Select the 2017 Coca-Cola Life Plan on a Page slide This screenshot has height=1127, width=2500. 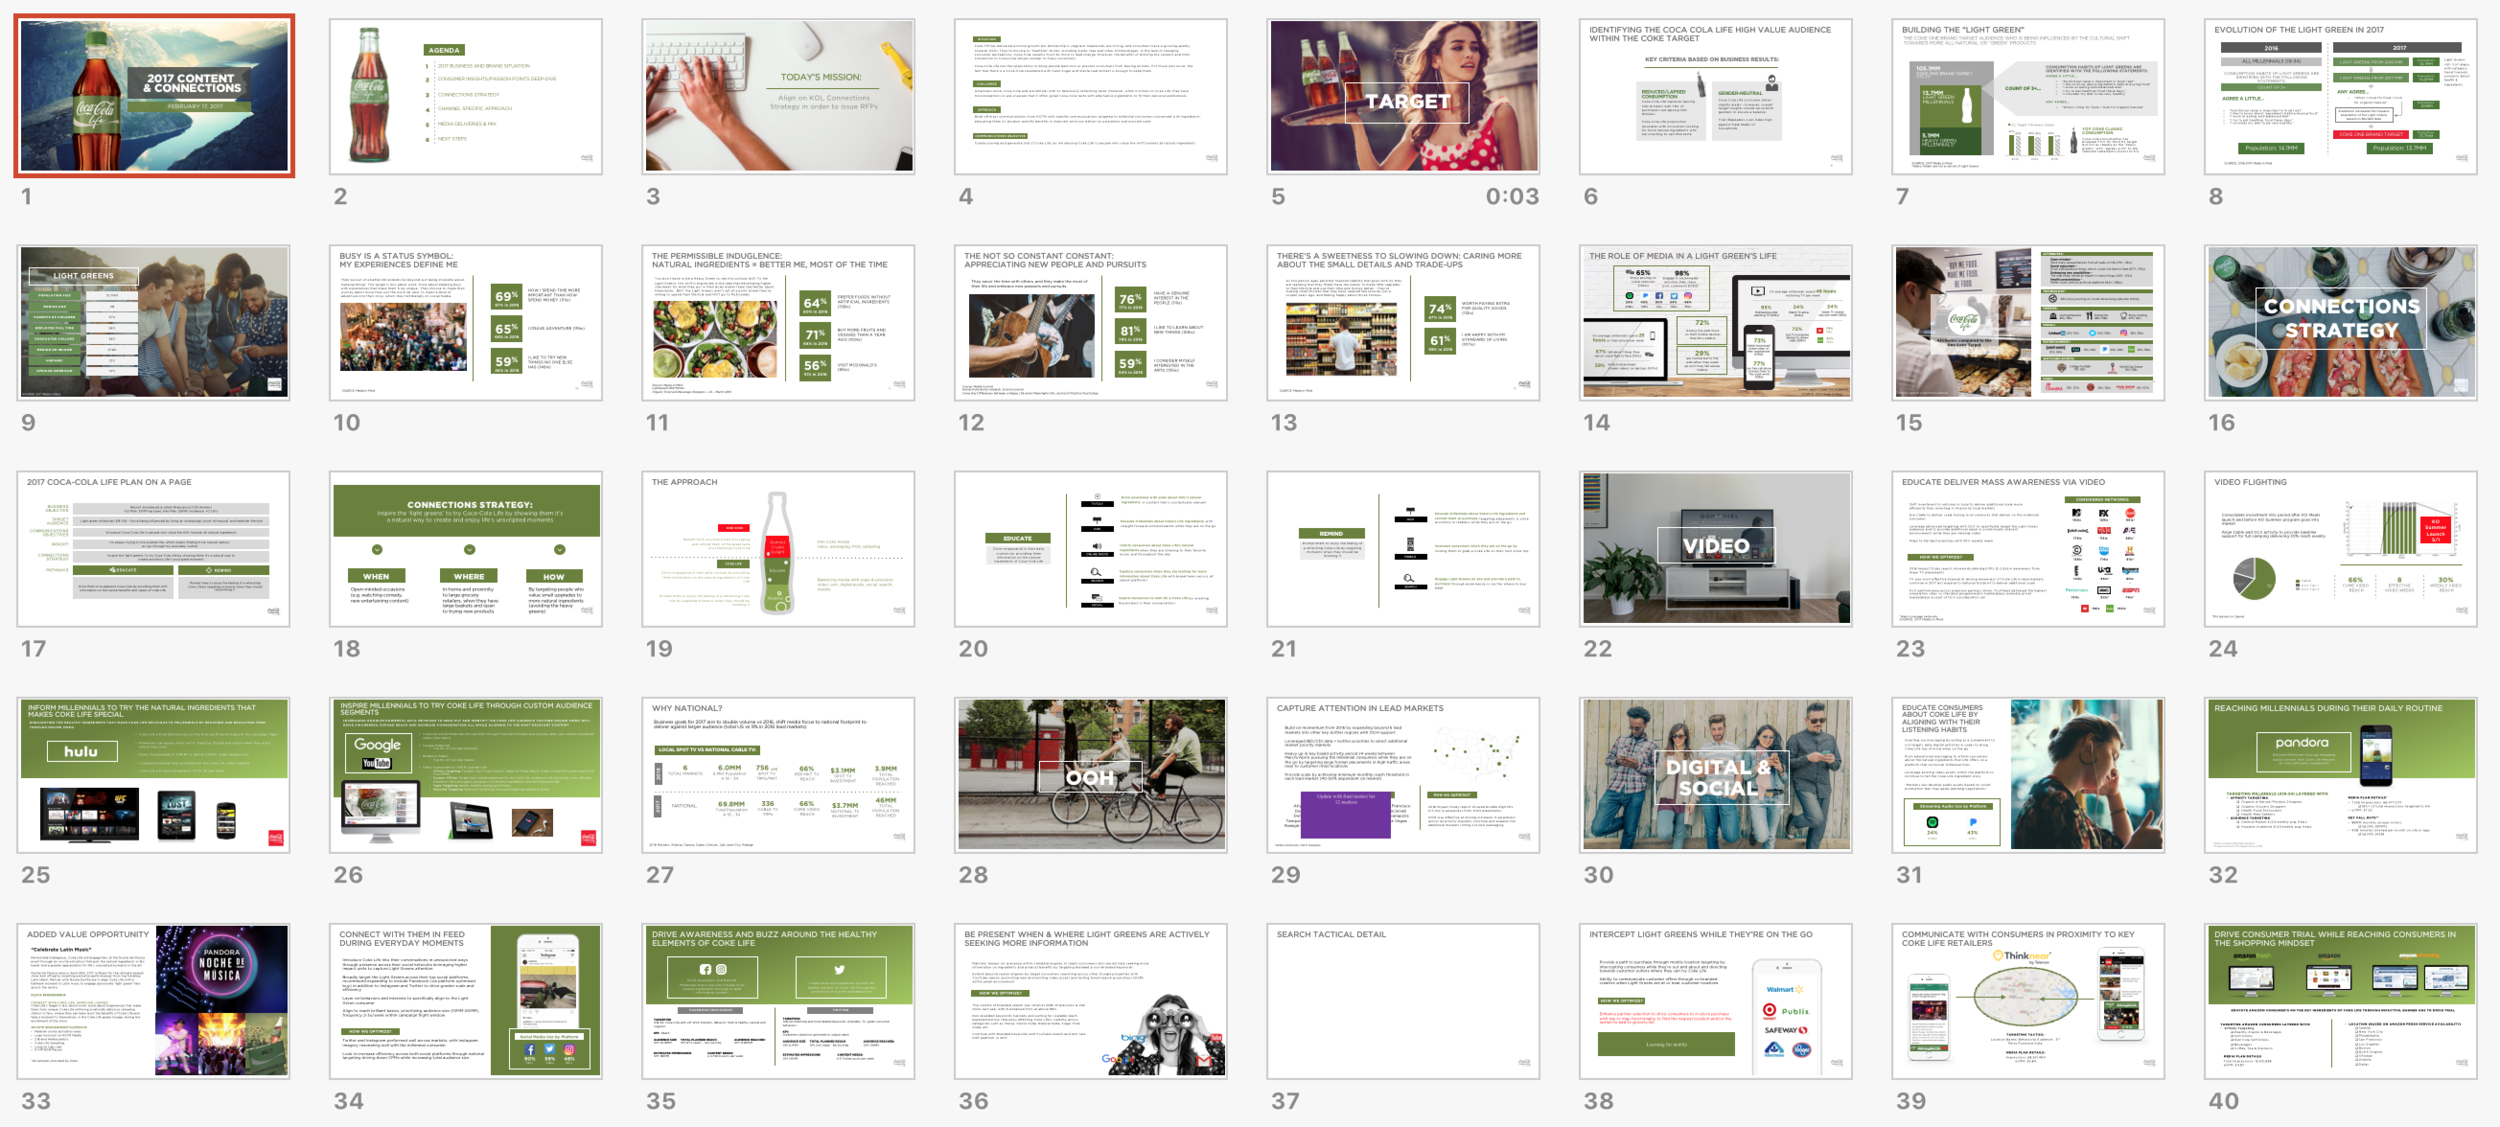(x=154, y=549)
